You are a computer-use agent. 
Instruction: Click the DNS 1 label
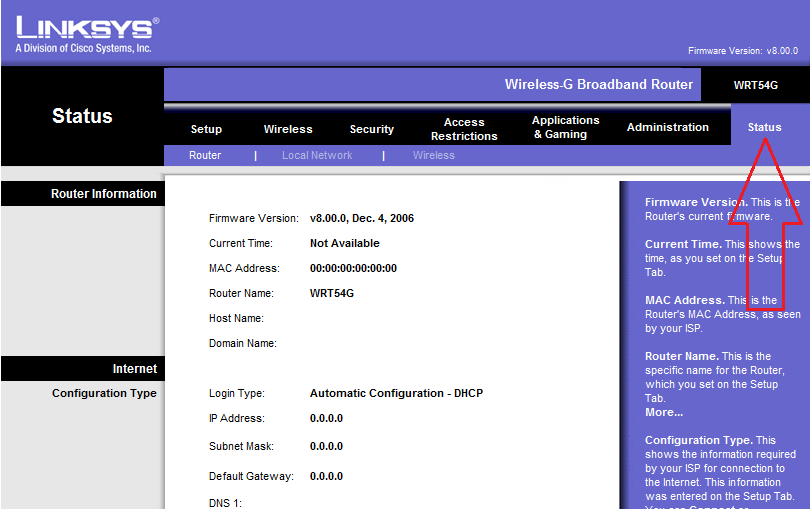[x=225, y=503]
